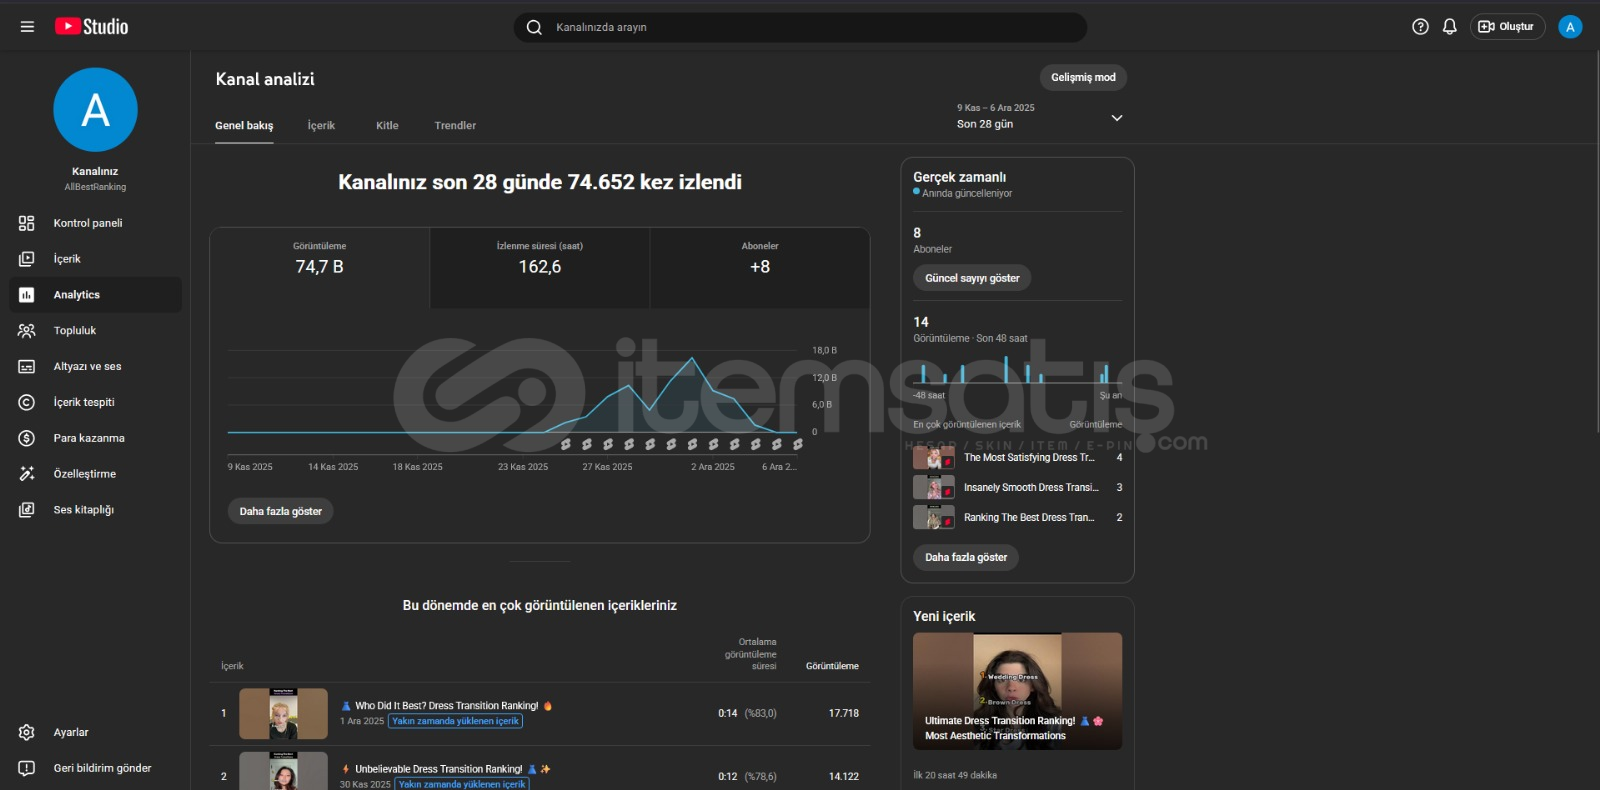Expand chart with Daha fazla göster button

[281, 511]
